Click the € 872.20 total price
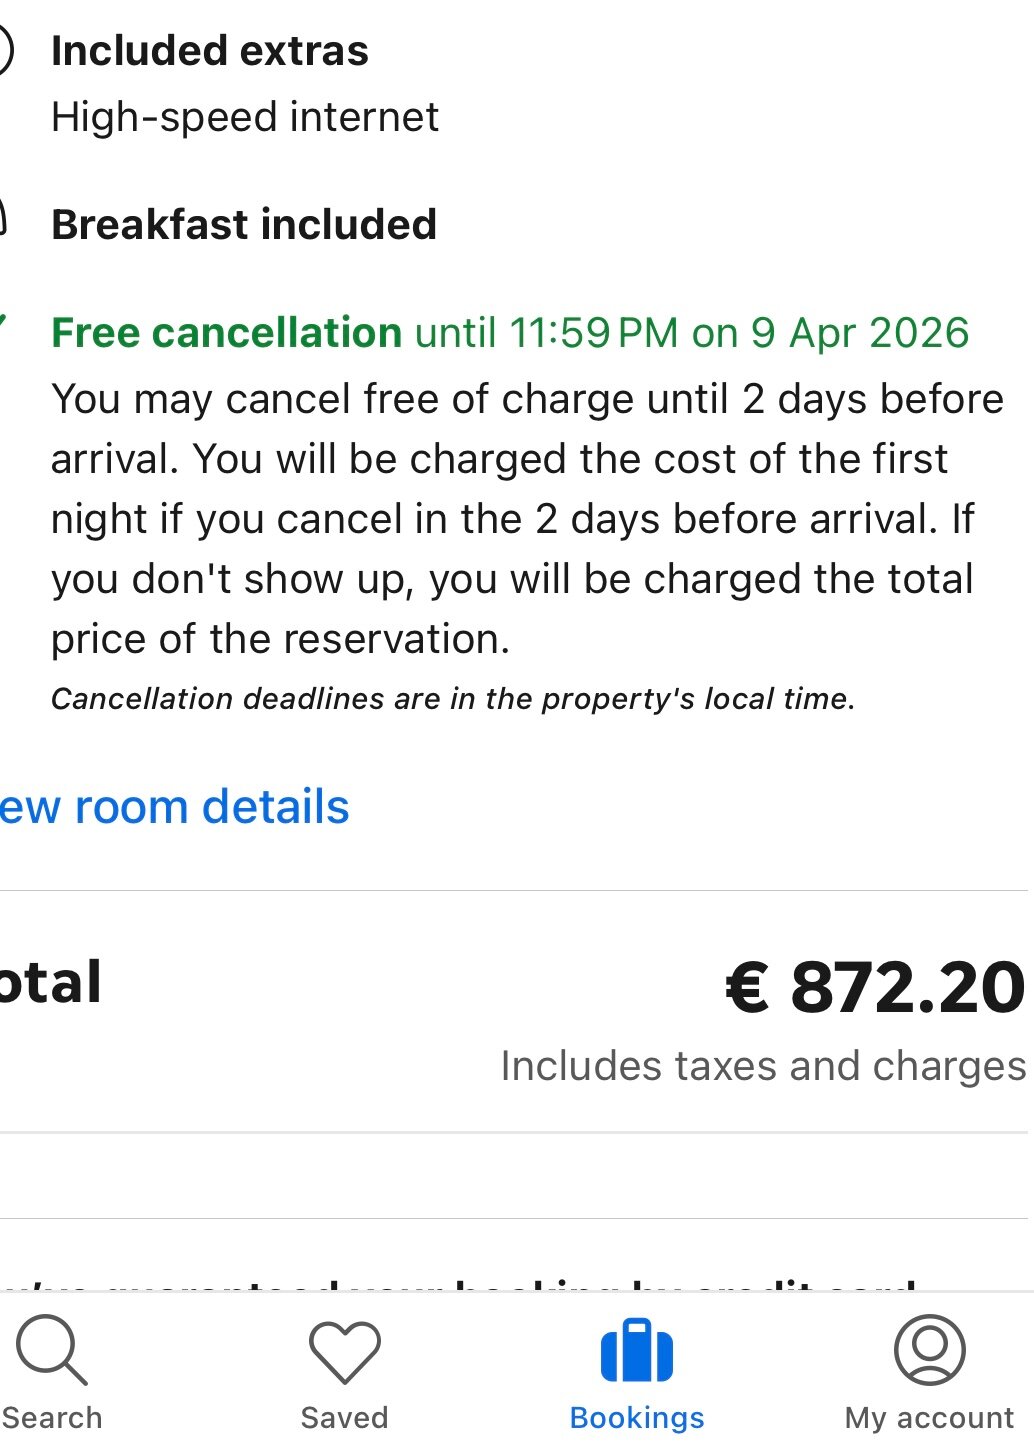The width and height of the screenshot is (1034, 1452). click(875, 988)
